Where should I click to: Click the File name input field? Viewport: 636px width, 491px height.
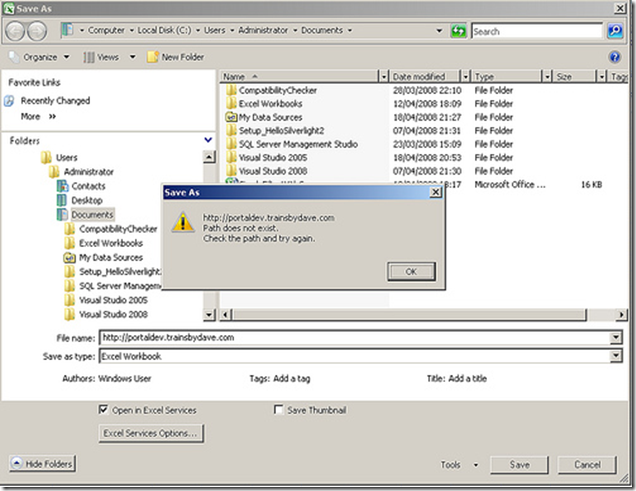pyautogui.click(x=355, y=338)
